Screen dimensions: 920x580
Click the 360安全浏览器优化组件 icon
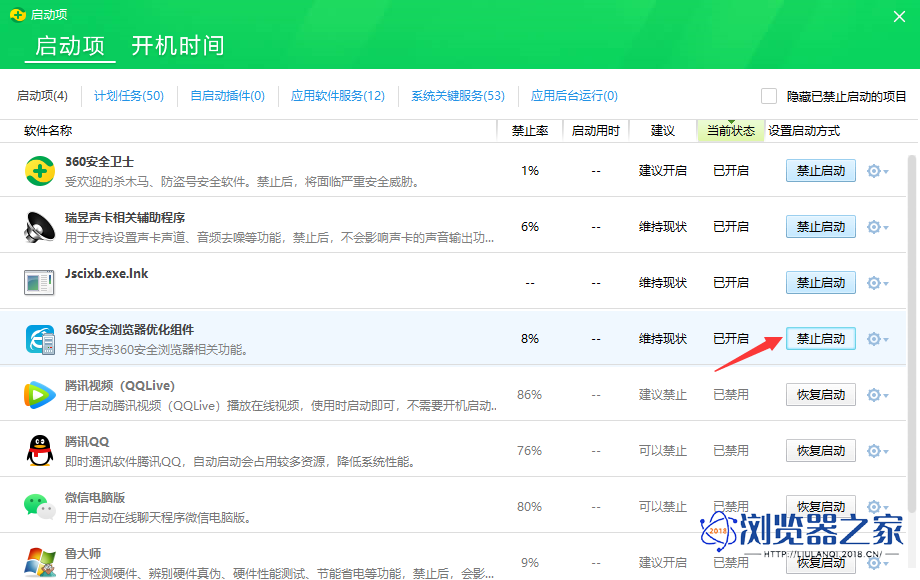click(40, 339)
